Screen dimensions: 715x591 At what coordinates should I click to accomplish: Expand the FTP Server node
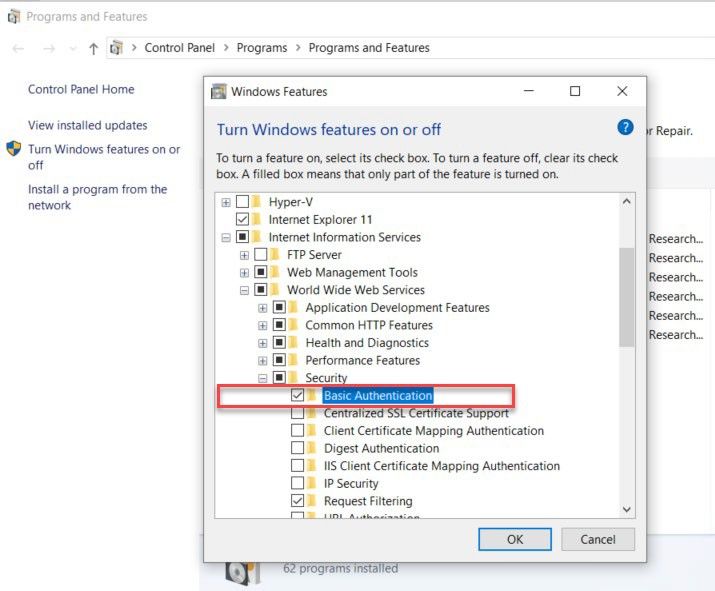[244, 255]
